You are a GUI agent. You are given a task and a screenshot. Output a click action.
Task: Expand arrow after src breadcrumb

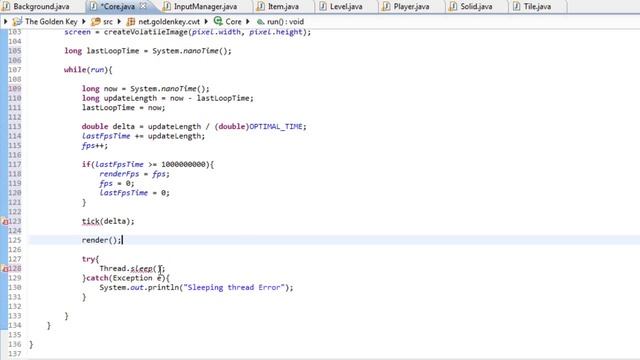(120, 21)
